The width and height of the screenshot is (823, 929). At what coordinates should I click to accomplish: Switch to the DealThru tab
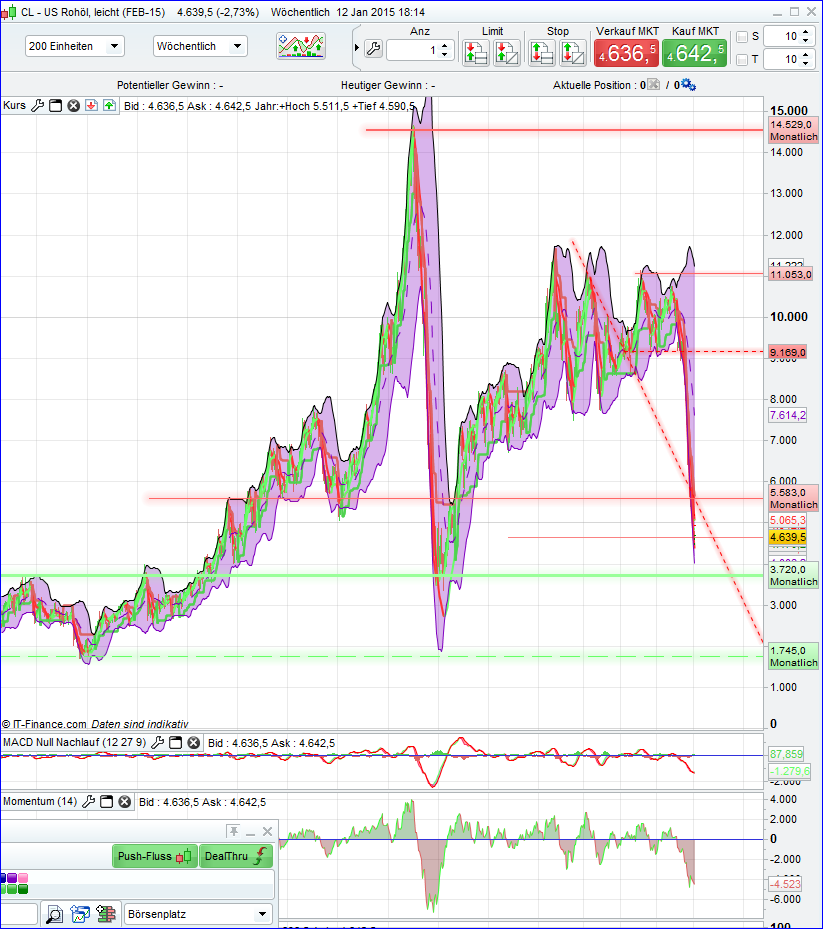(x=236, y=856)
